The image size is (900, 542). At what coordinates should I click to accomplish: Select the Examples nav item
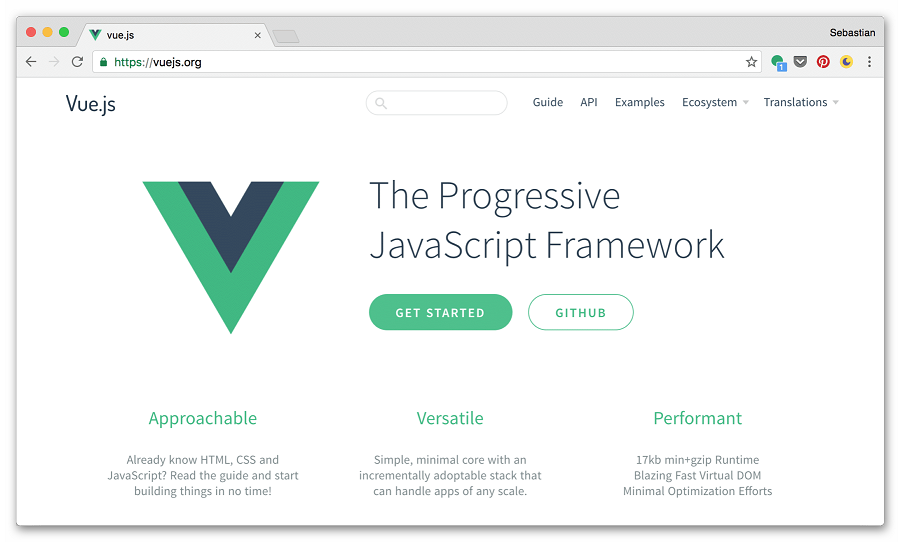(639, 102)
